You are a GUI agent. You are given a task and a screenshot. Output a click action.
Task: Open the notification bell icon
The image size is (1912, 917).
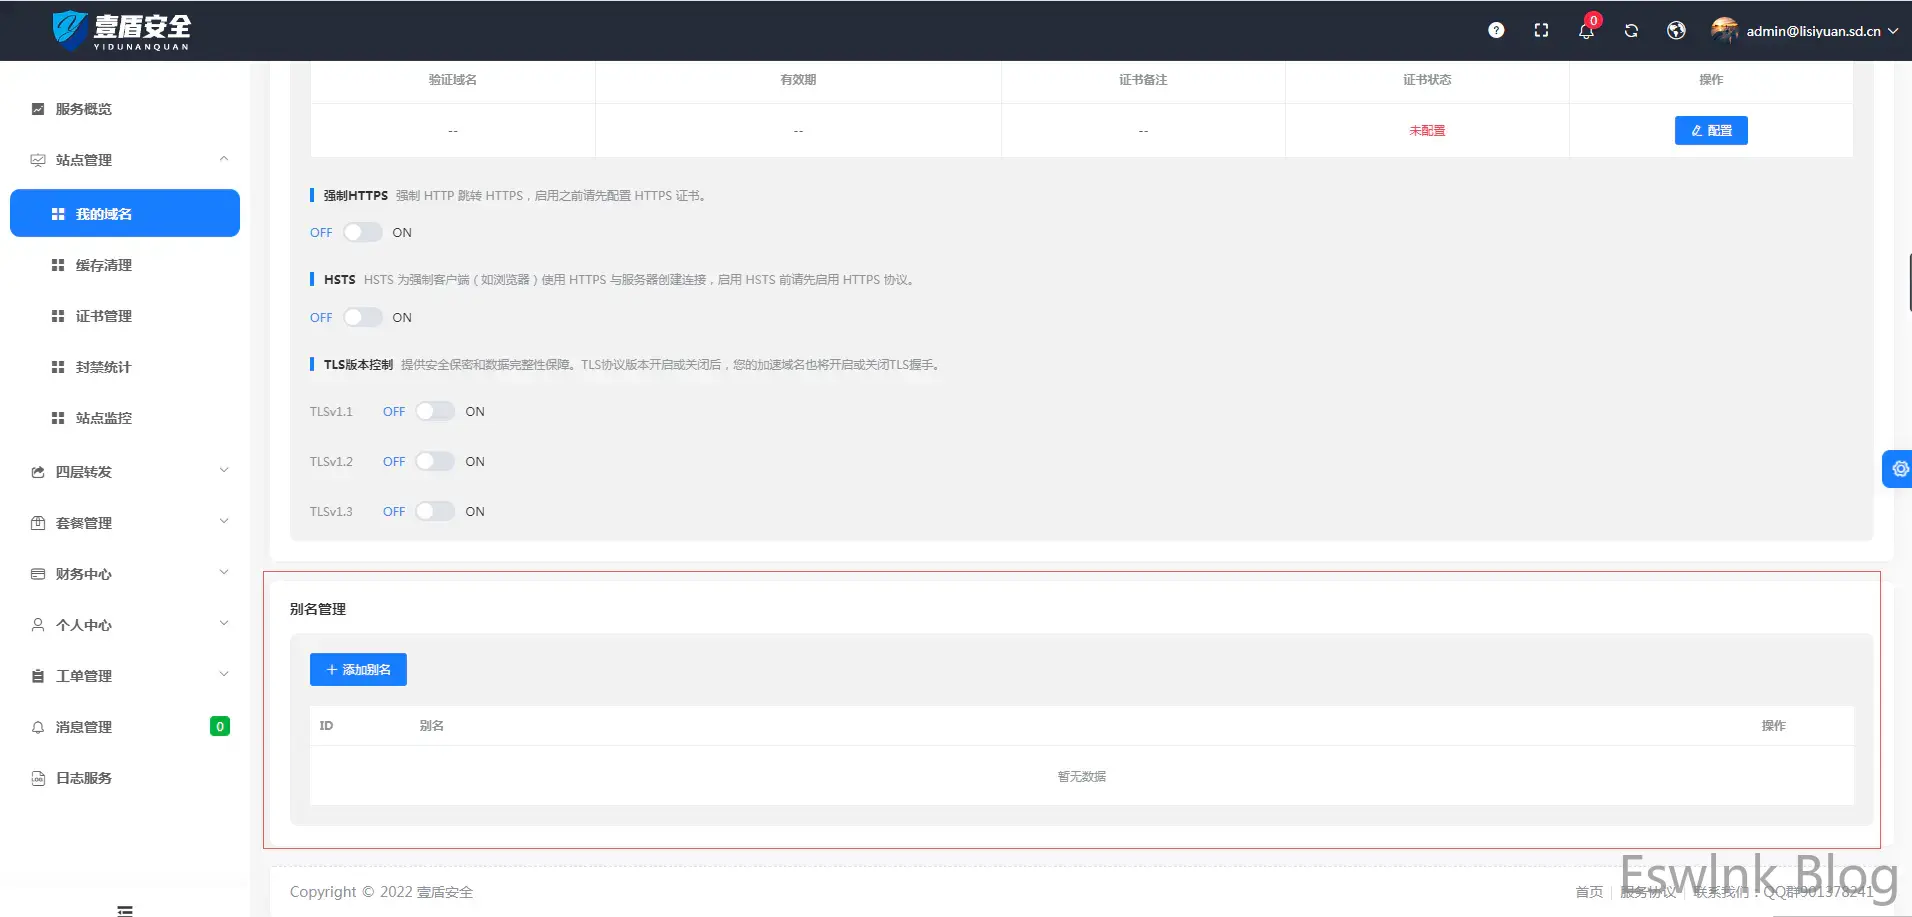[1586, 31]
